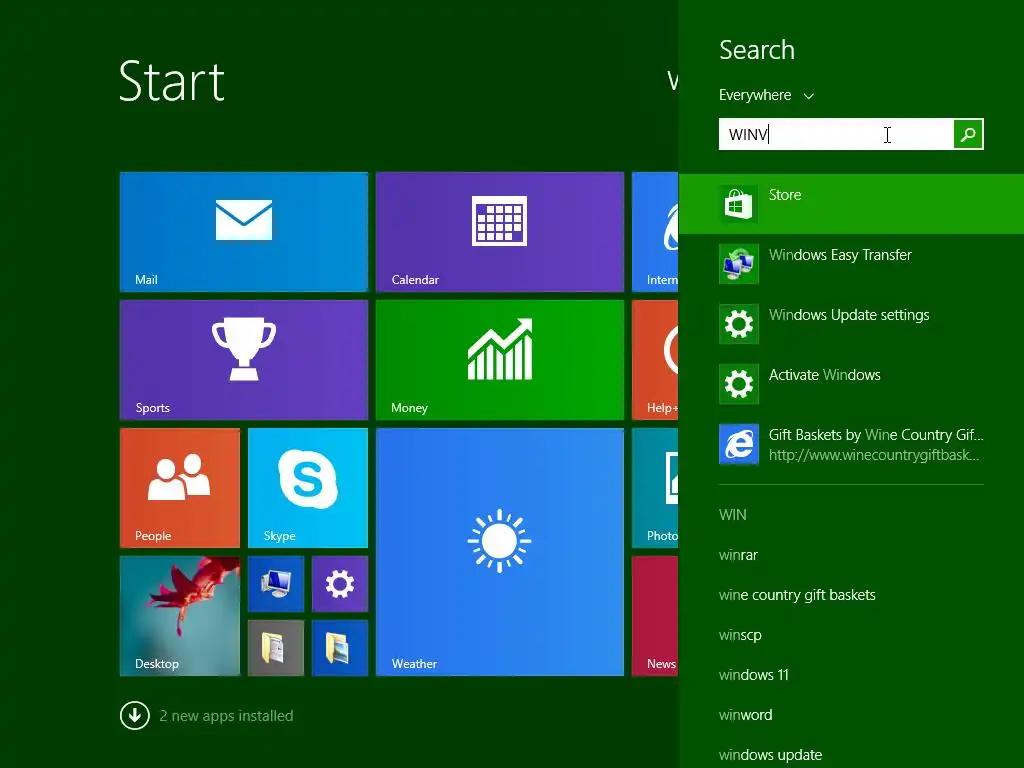The image size is (1024, 768).
Task: Click the winecountrygiftbask URL link
Action: point(874,455)
